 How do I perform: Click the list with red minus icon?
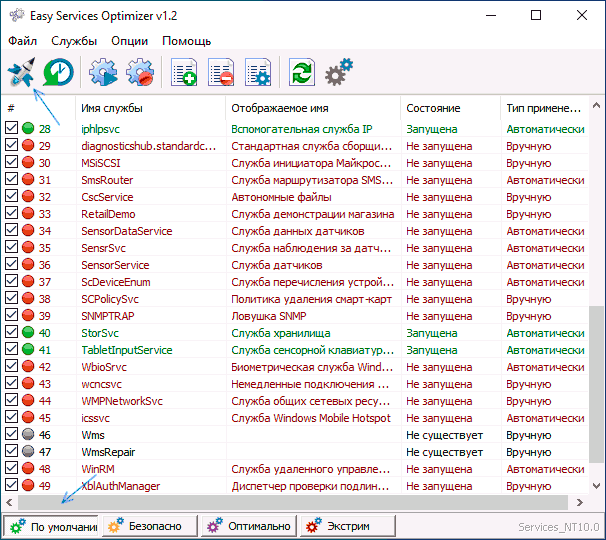[221, 72]
